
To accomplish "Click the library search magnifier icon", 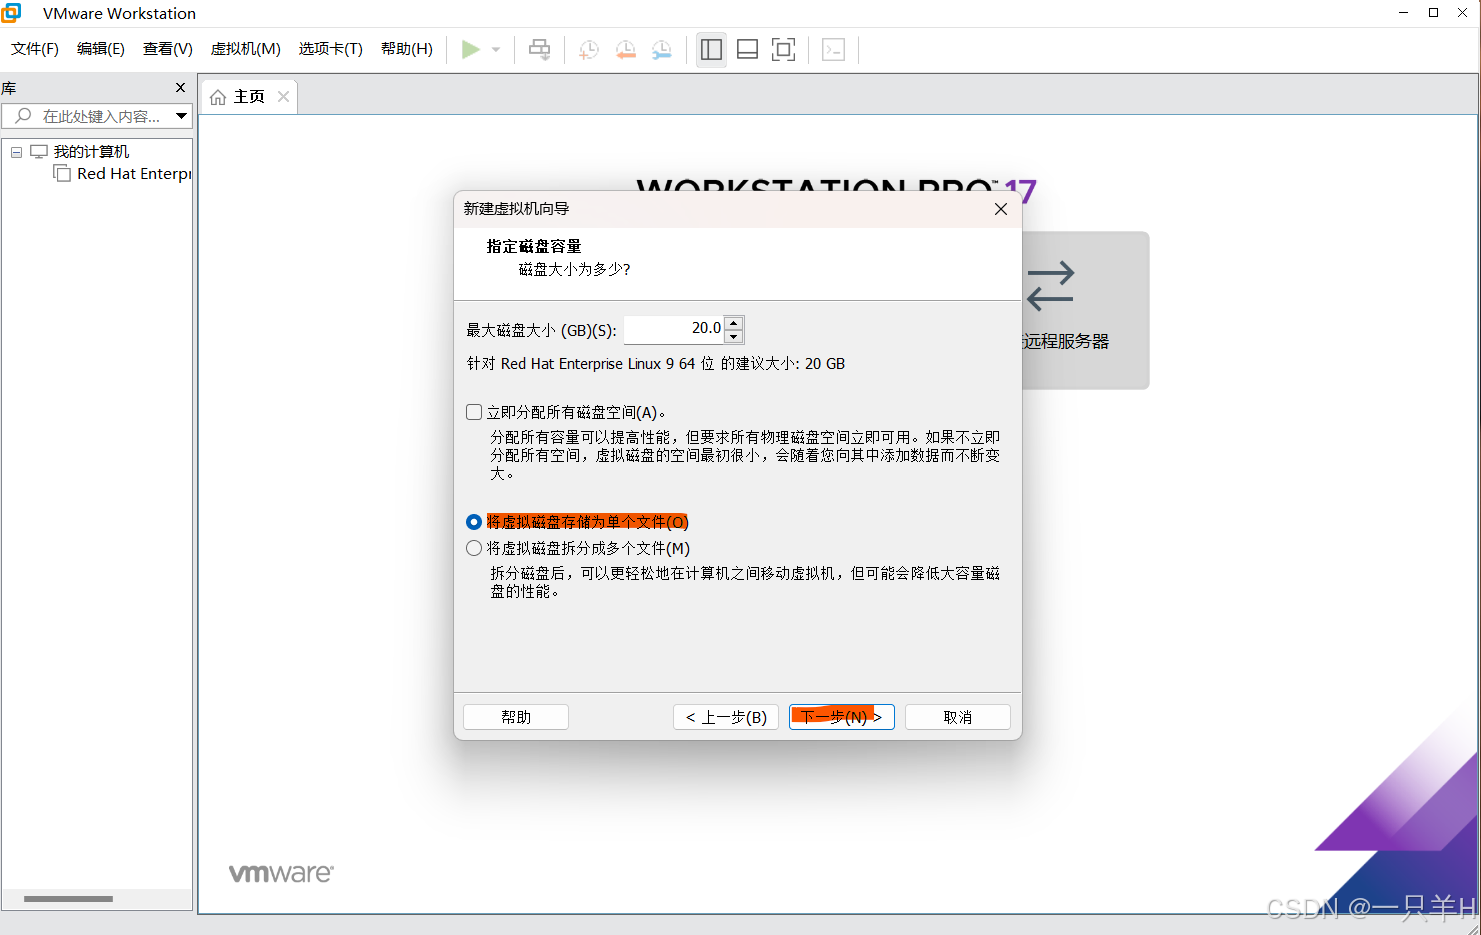I will click(23, 116).
